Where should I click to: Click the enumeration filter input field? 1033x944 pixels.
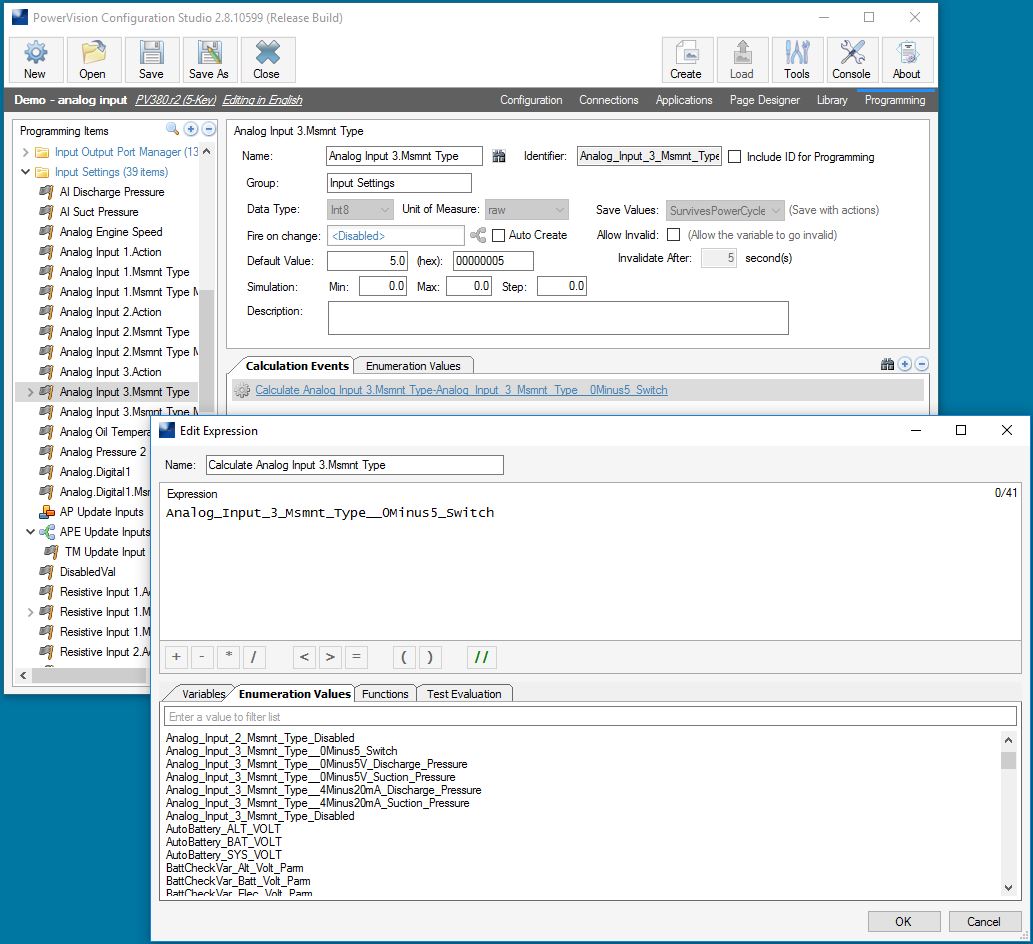[590, 716]
